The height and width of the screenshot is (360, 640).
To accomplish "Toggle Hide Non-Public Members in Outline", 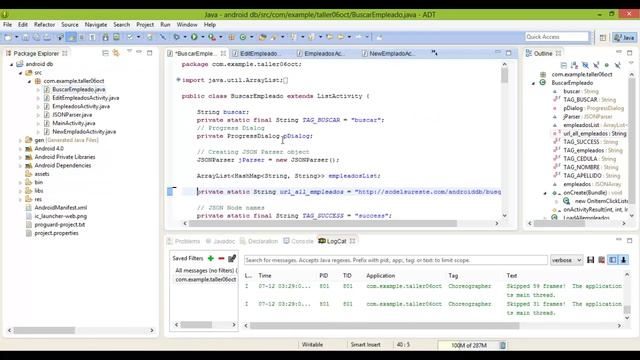I will 607,65.
